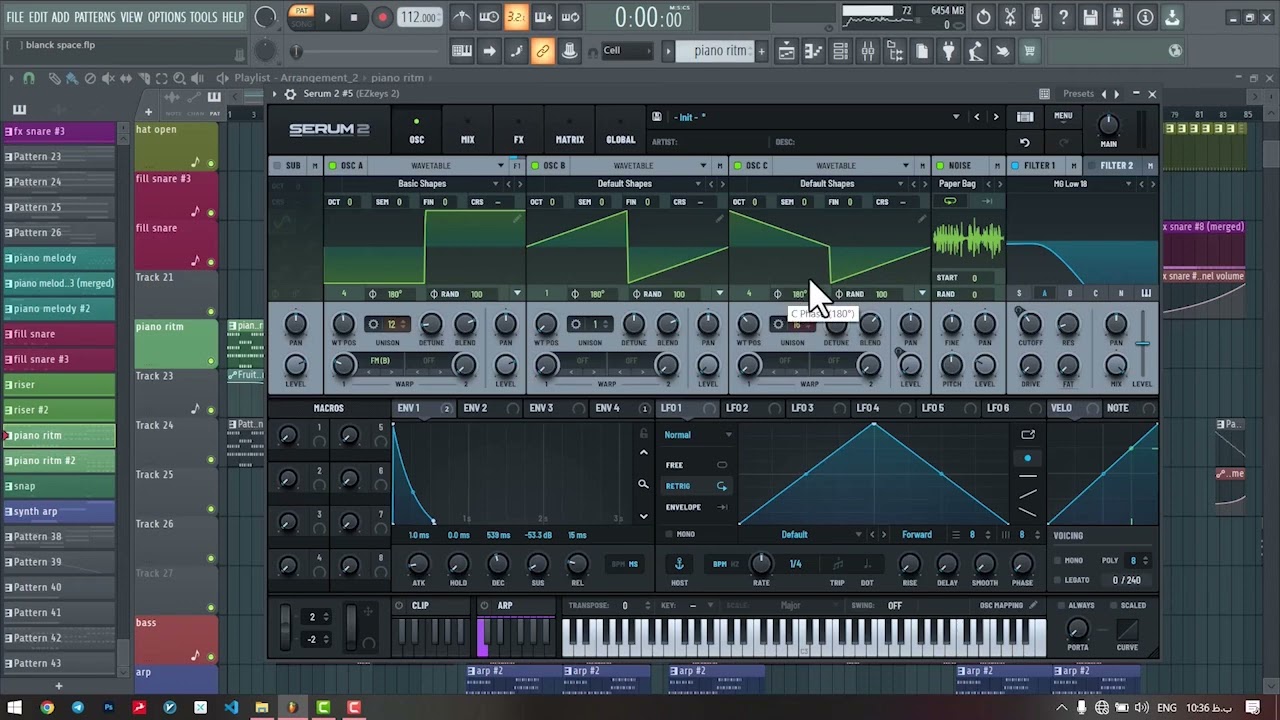Click the save project floppy icon
1280x720 pixels.
pyautogui.click(x=1090, y=17)
